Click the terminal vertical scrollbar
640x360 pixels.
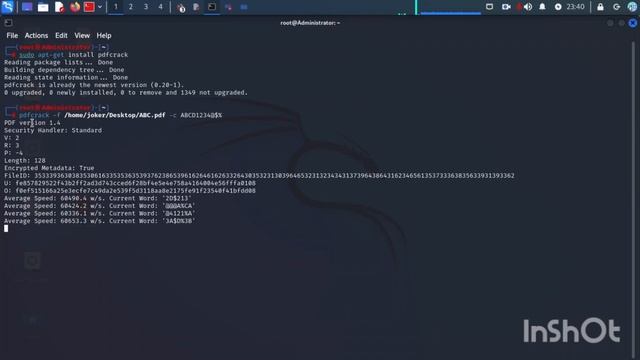point(634,200)
